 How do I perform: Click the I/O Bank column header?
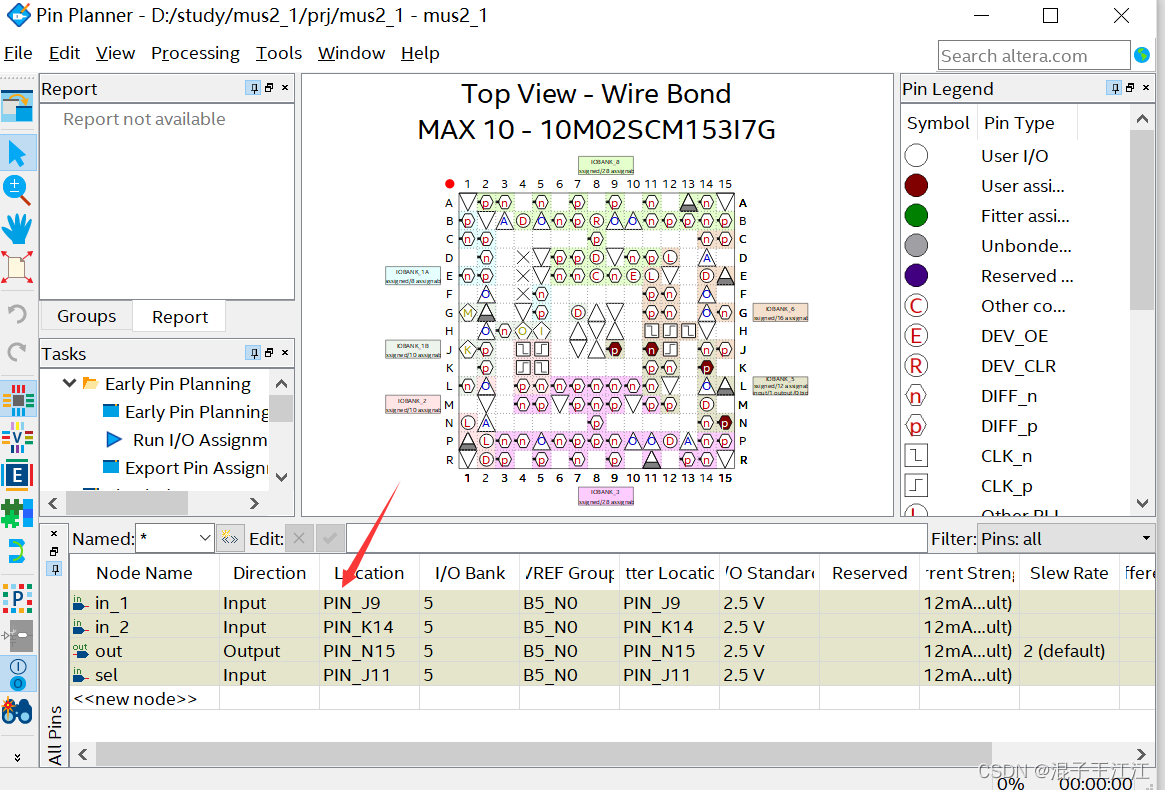coord(470,573)
